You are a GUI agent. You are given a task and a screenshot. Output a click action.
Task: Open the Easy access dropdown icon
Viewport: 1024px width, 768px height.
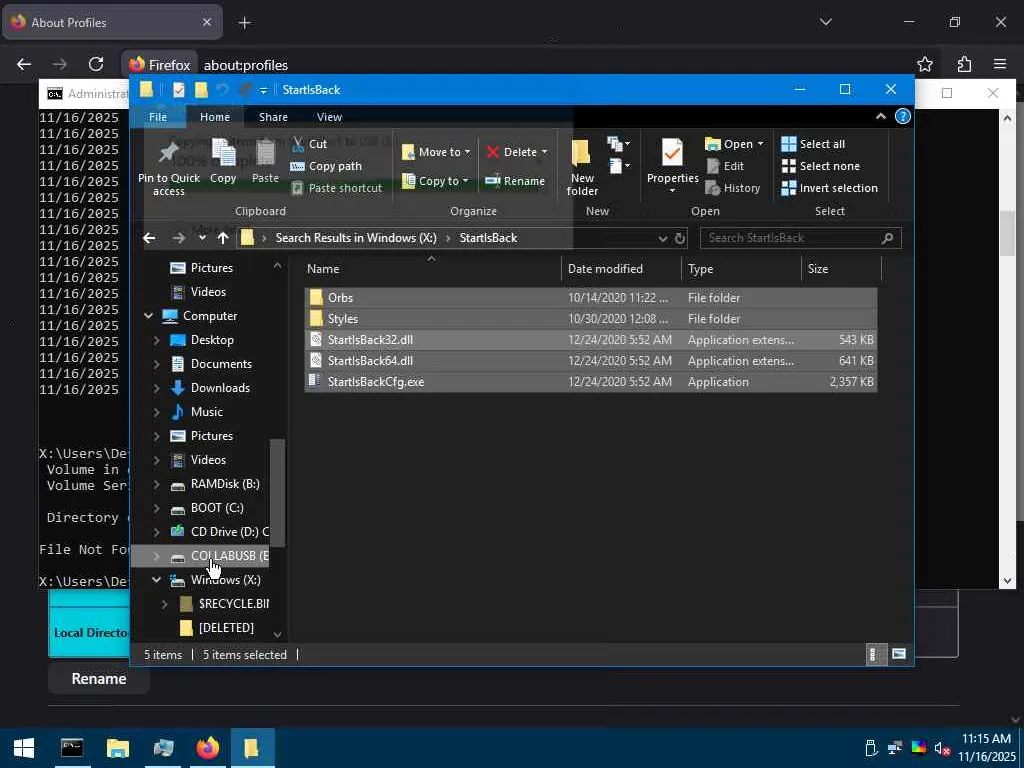tap(618, 166)
